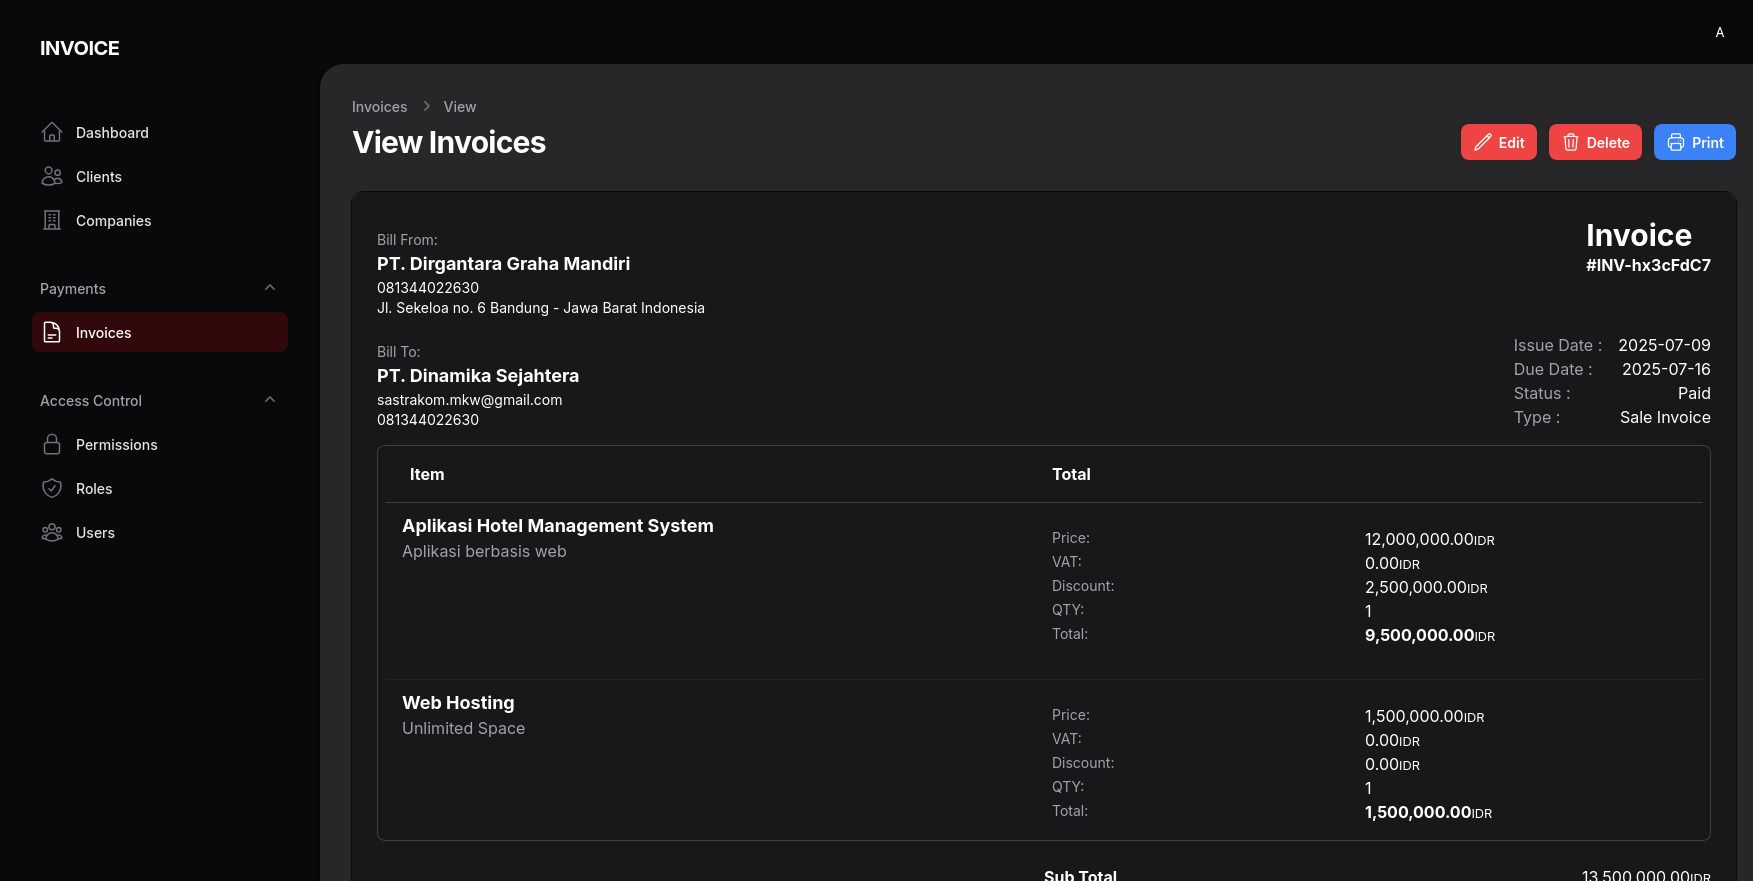Collapse the Payments sidebar group
This screenshot has height=881, width=1753.
tap(269, 288)
